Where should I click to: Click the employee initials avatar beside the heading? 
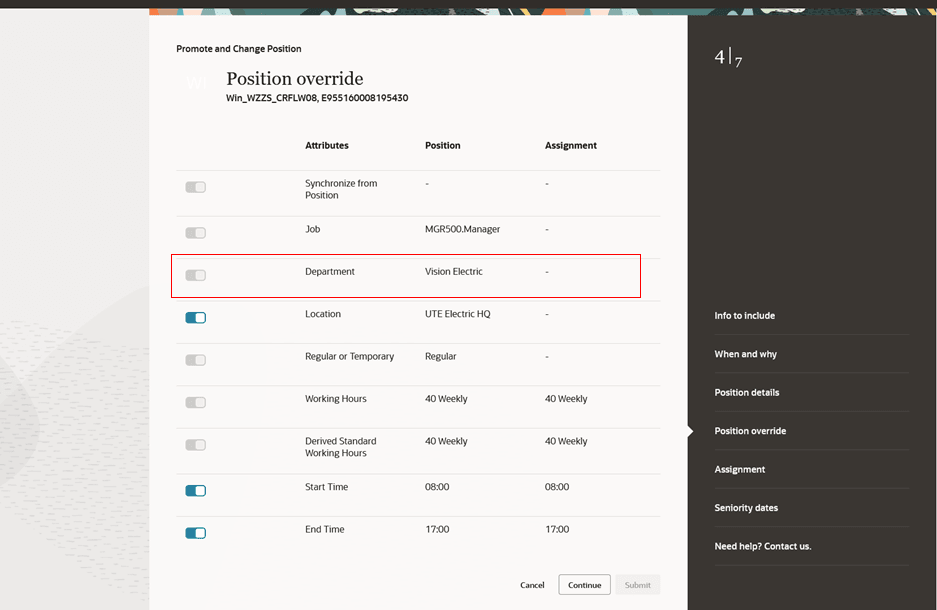pyautogui.click(x=196, y=82)
